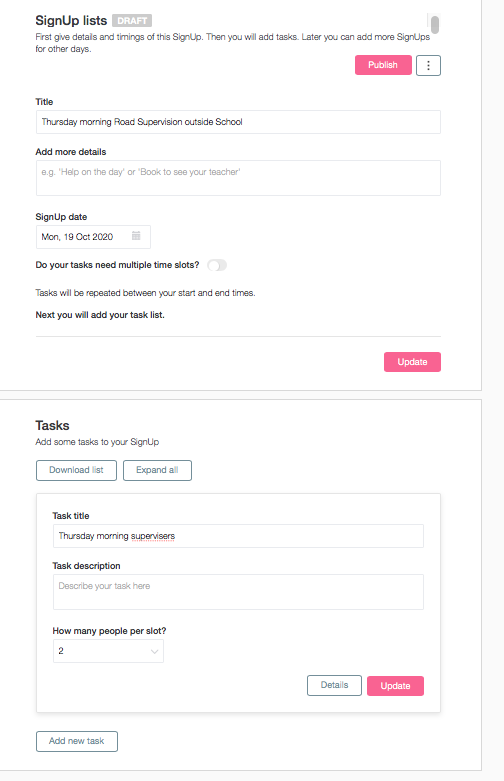
Task: Click the SignUp lists heading
Action: click(x=71, y=20)
